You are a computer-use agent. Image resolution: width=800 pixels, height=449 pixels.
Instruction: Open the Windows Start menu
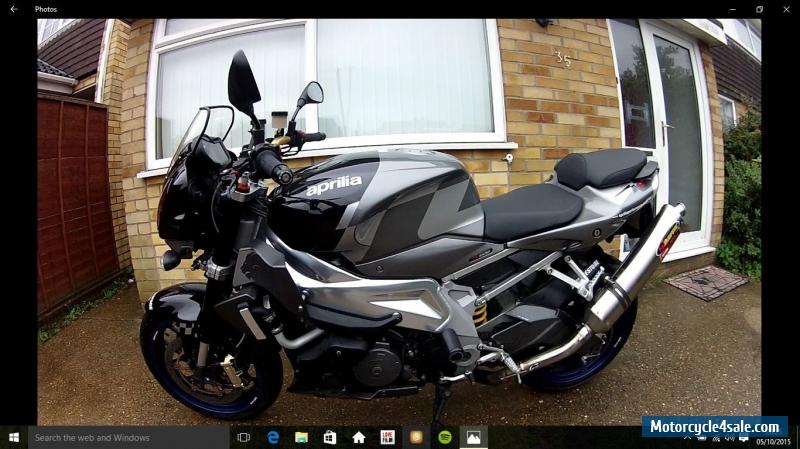(14, 437)
